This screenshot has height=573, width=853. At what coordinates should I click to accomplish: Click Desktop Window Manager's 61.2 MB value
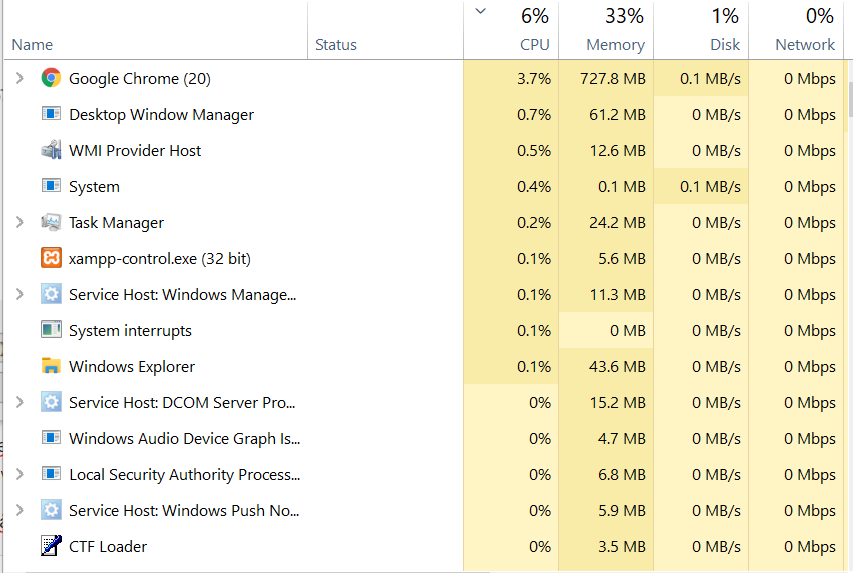click(x=617, y=115)
